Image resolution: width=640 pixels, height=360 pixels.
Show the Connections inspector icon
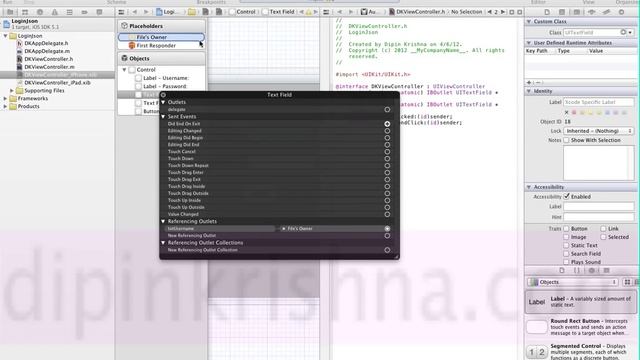(x=621, y=12)
